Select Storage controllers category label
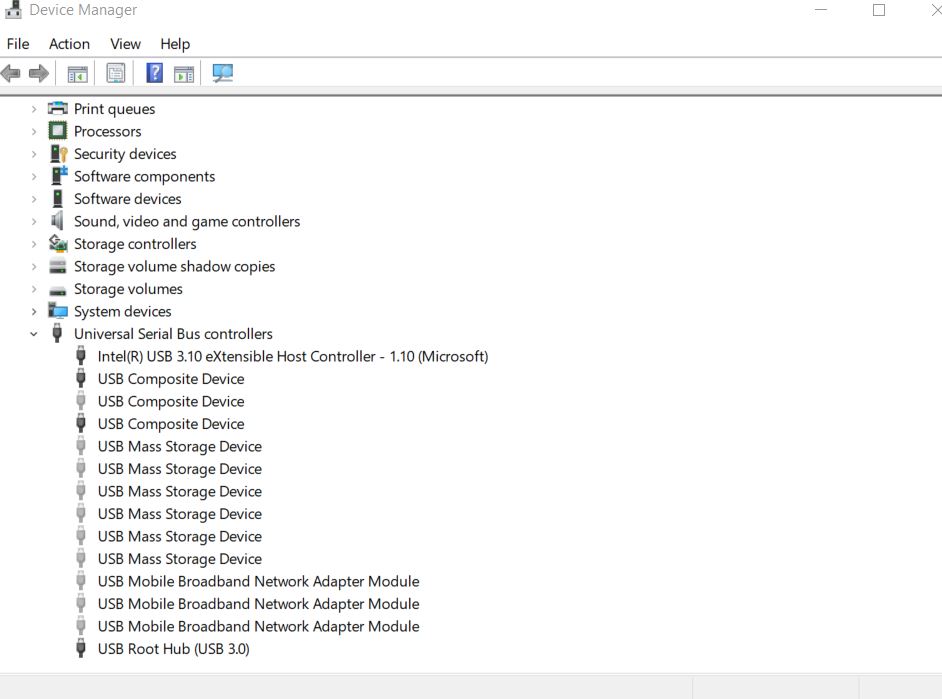The image size is (942, 699). tap(135, 244)
